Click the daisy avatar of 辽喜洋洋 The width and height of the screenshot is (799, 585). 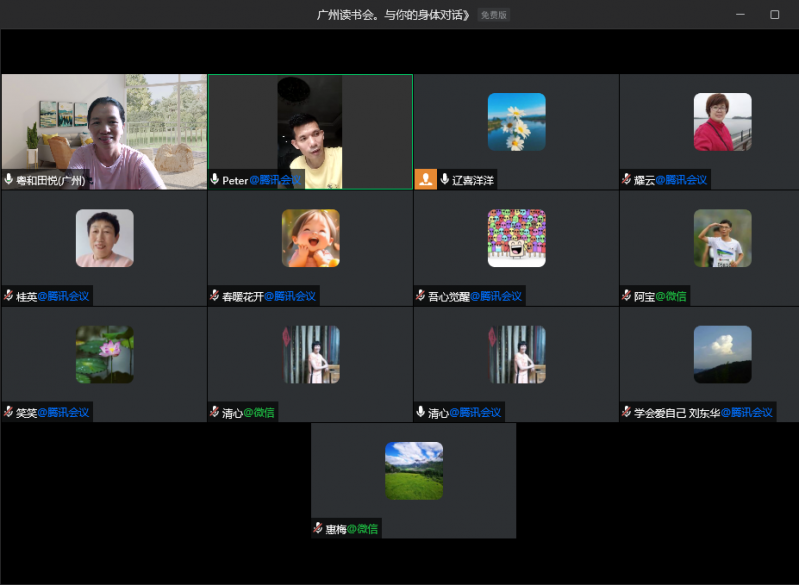tap(516, 122)
